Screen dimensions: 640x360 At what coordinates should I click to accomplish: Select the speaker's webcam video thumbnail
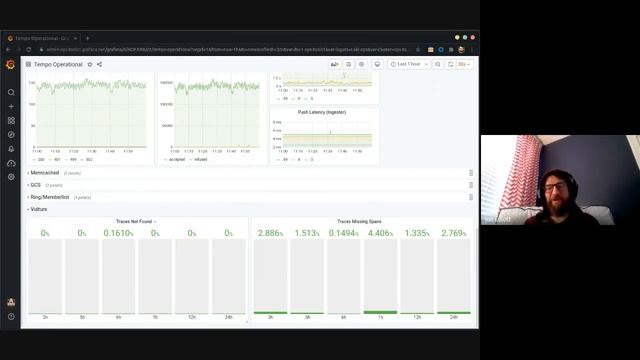pos(560,180)
